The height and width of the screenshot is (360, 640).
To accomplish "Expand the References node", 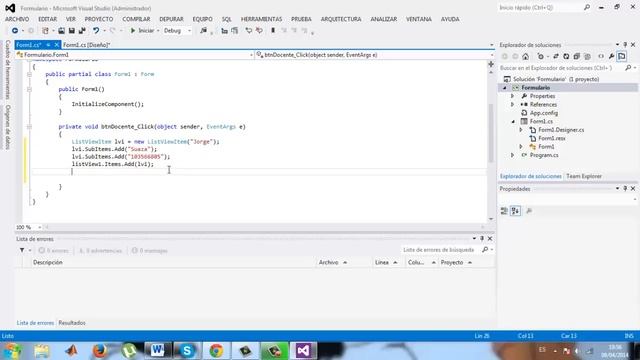I will (513, 104).
